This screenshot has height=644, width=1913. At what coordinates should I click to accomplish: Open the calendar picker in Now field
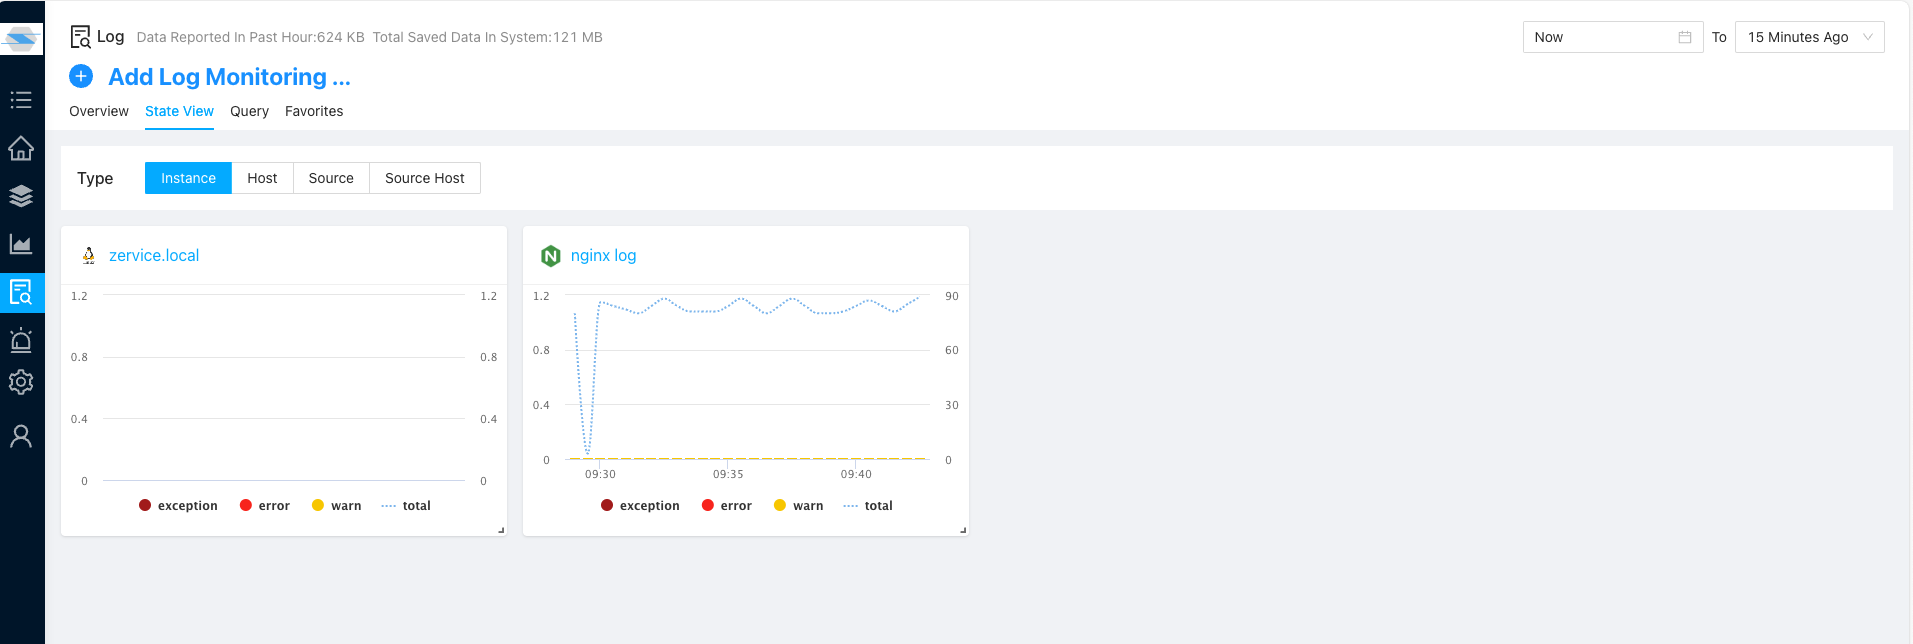1685,37
